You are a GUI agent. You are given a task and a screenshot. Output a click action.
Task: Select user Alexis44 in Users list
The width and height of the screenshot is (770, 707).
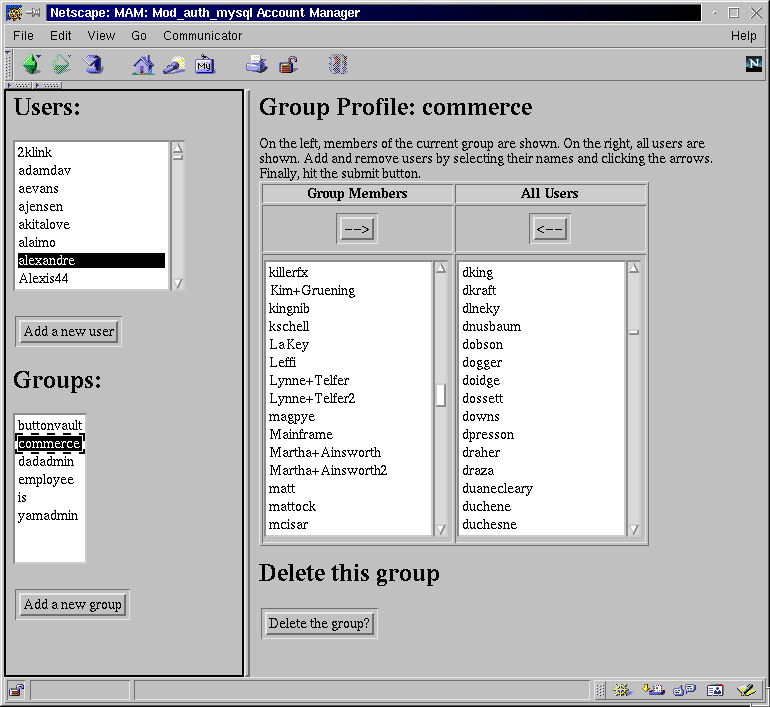(91, 278)
